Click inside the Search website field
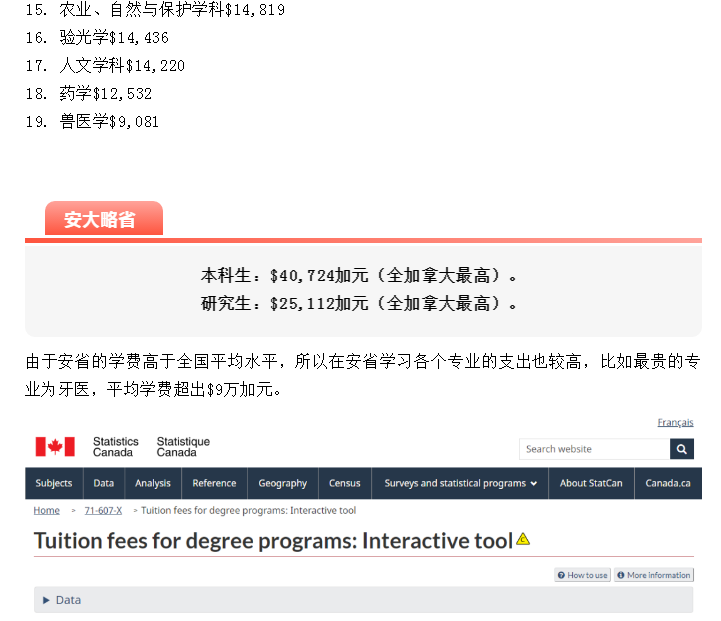 coord(594,449)
